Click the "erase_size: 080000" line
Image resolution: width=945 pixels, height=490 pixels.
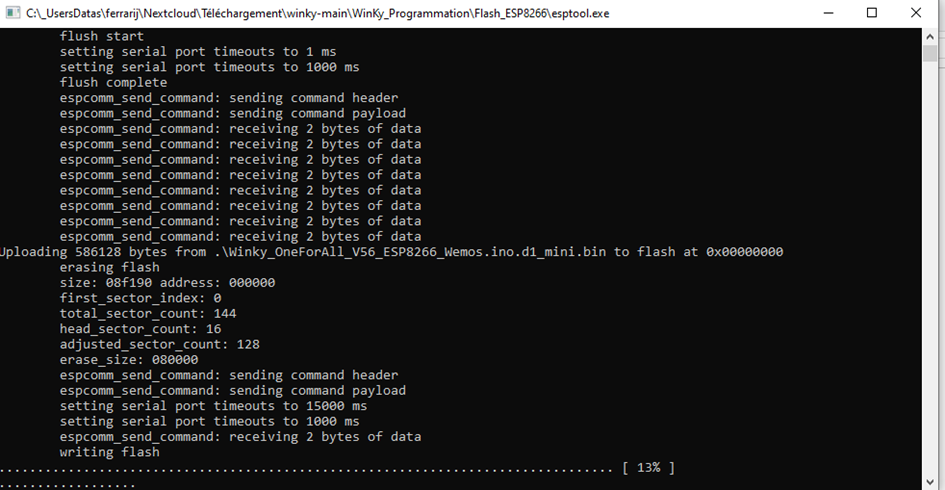[128, 360]
